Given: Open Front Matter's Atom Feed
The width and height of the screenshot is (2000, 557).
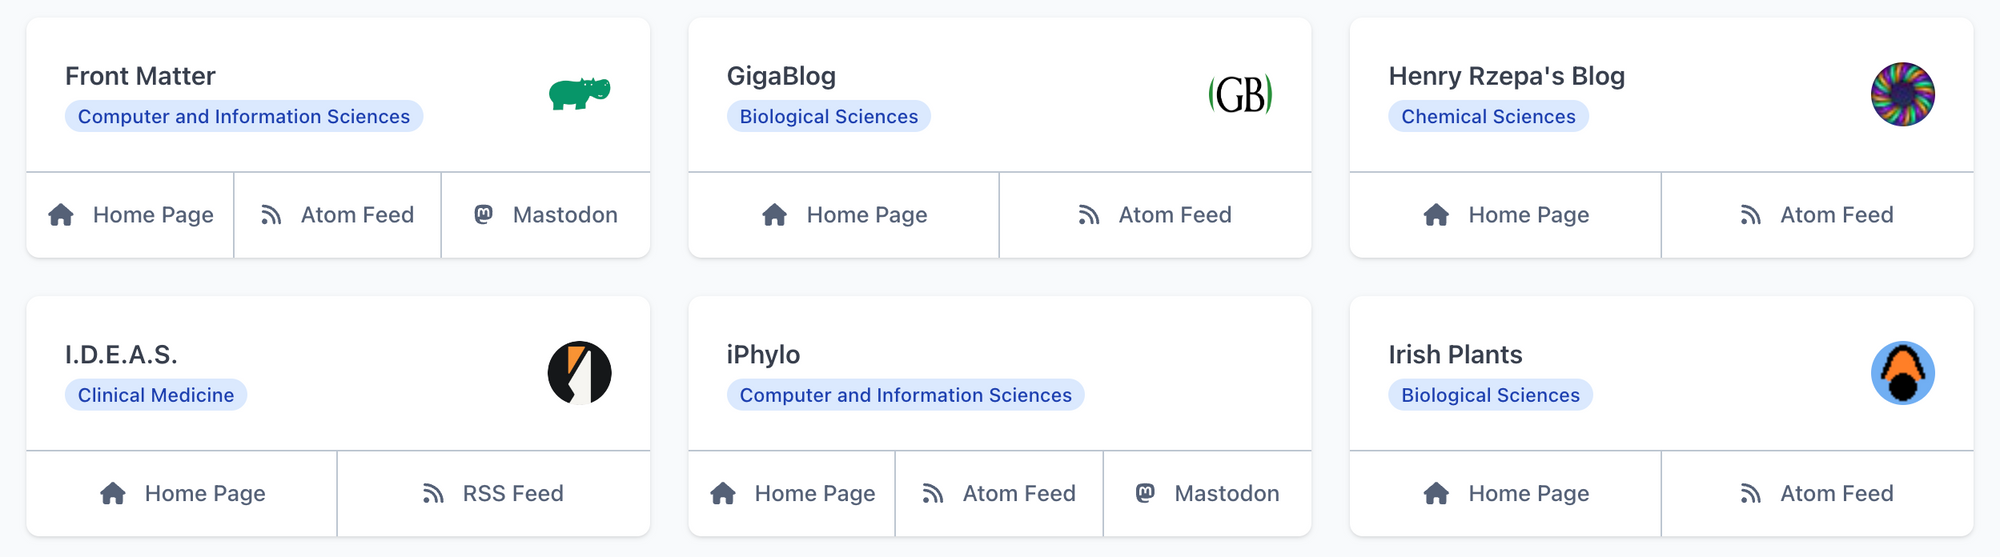Looking at the screenshot, I should 356,215.
